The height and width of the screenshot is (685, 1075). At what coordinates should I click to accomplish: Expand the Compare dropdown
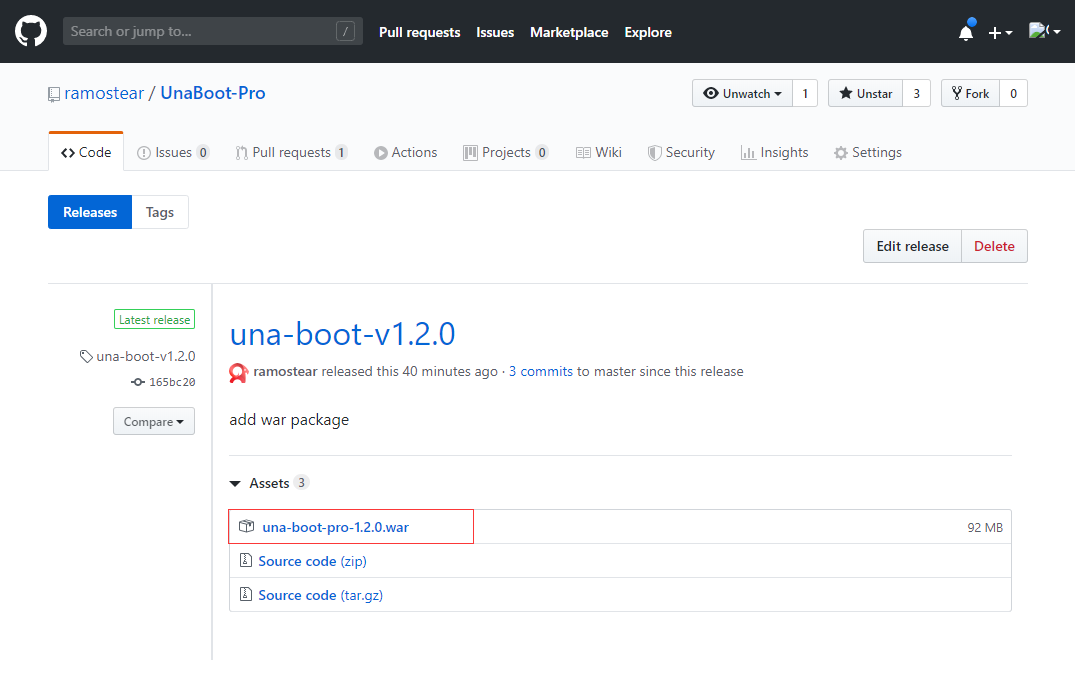tap(154, 422)
